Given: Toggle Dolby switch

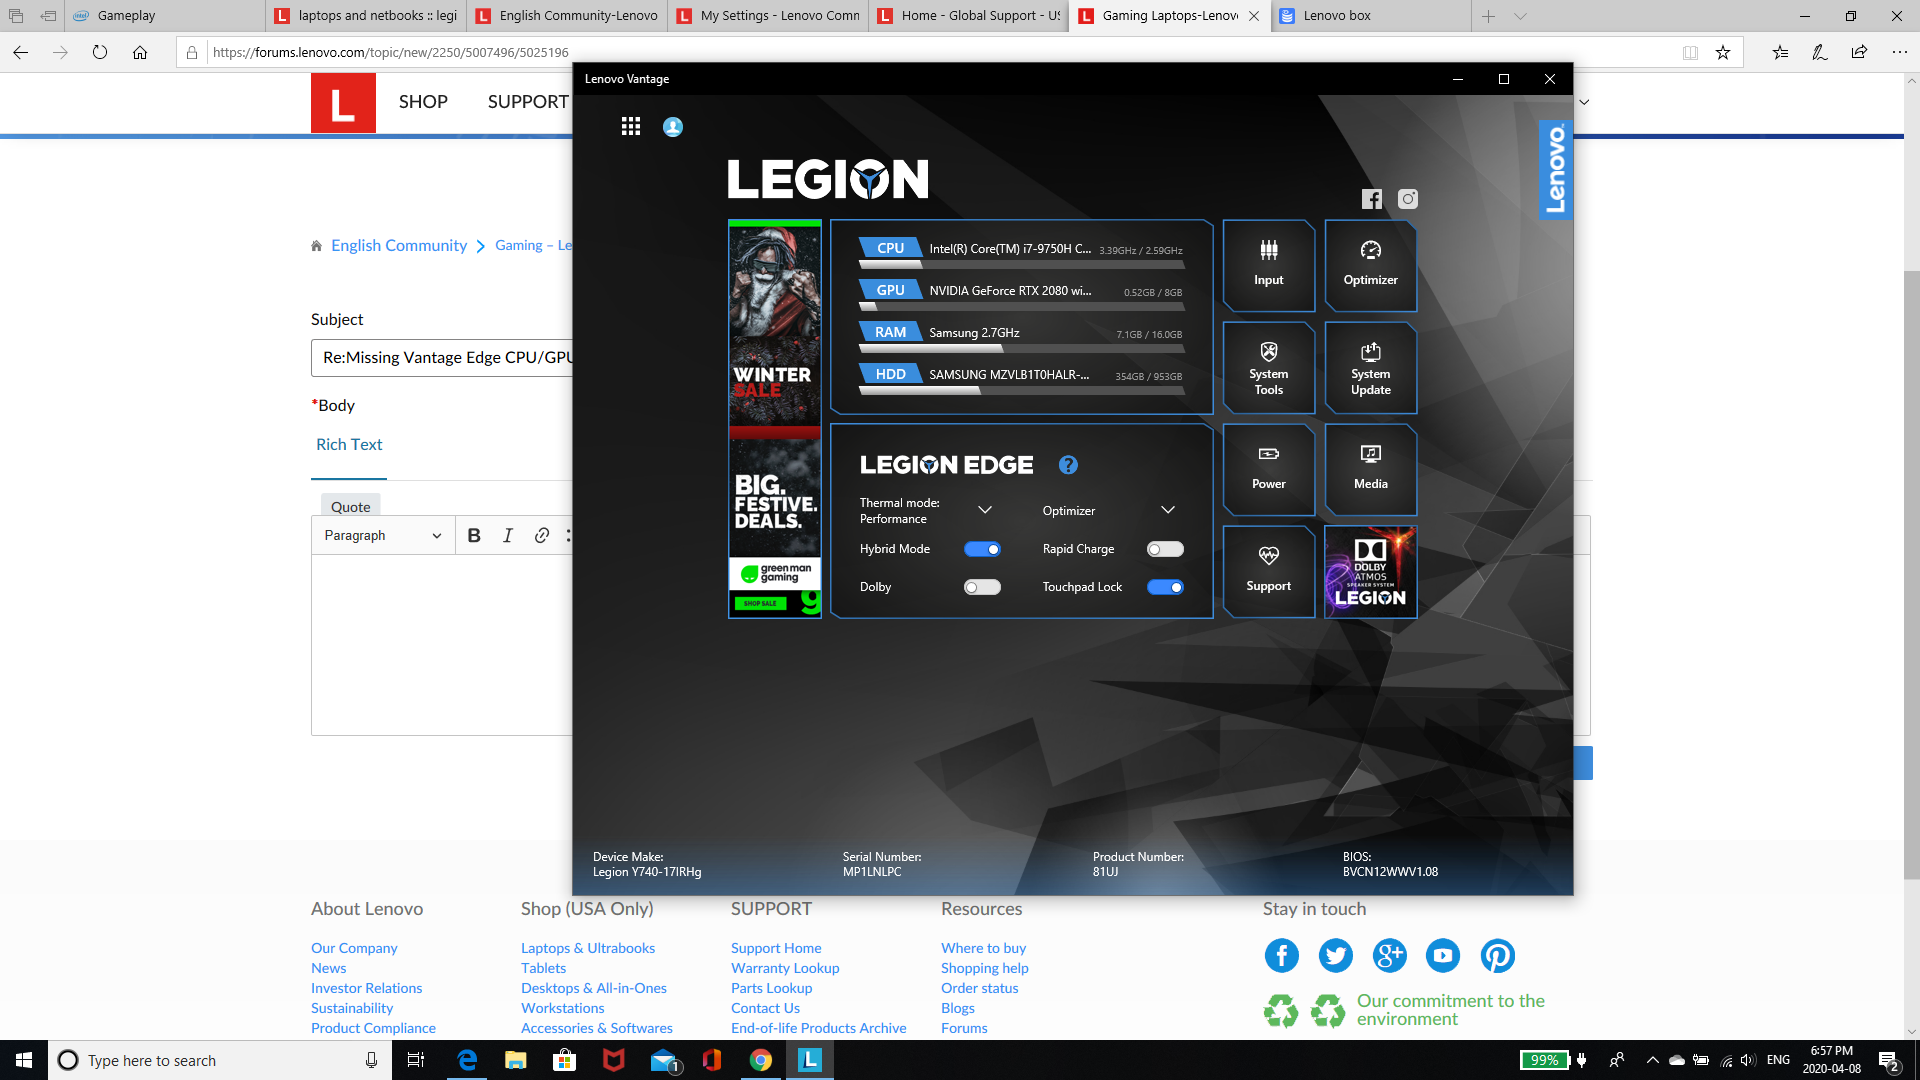Looking at the screenshot, I should point(982,587).
